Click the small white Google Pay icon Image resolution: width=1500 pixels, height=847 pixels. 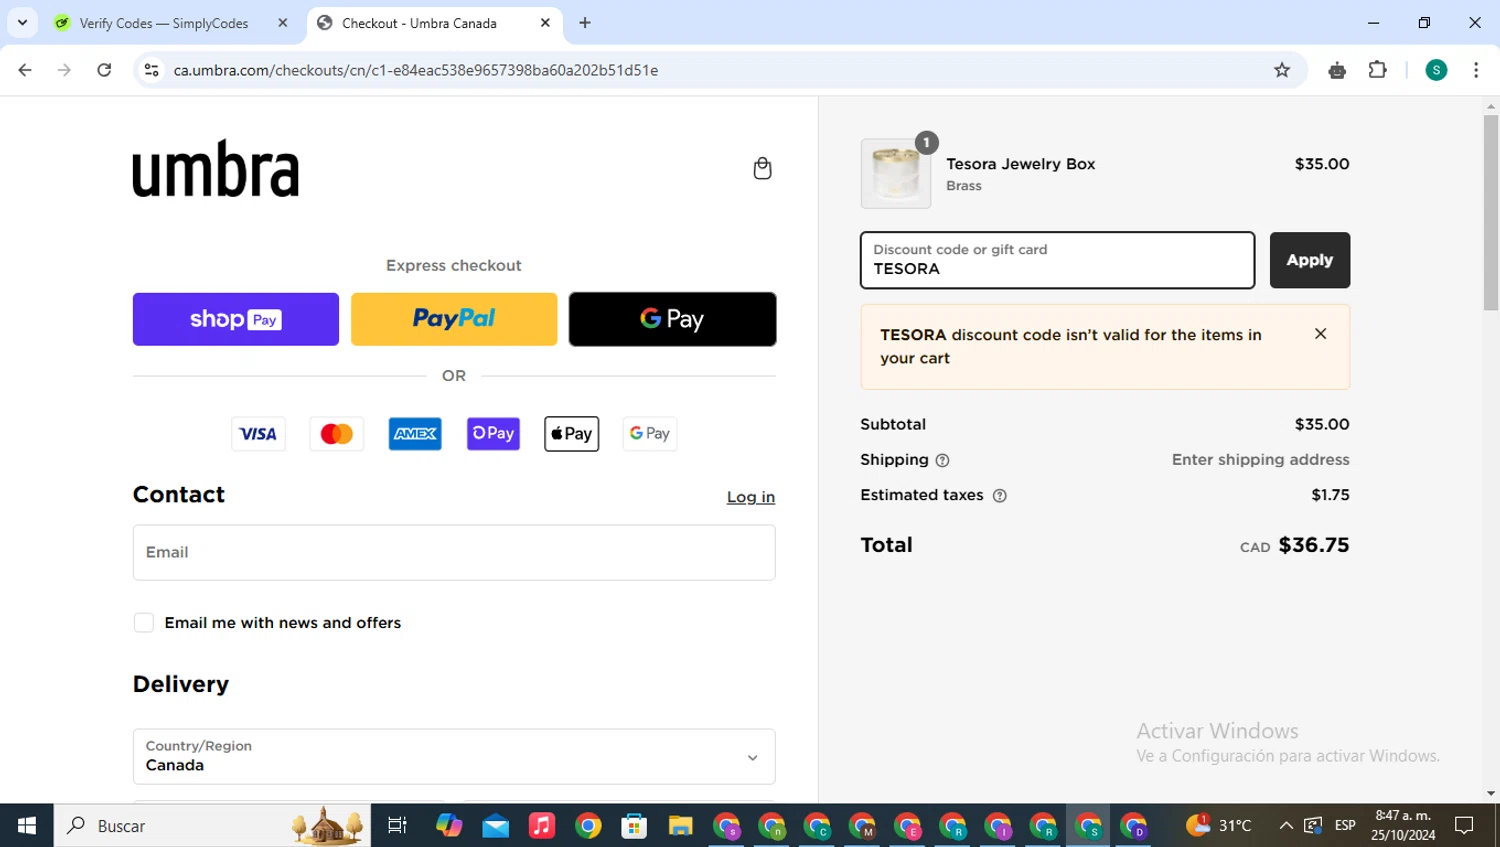[x=650, y=434]
